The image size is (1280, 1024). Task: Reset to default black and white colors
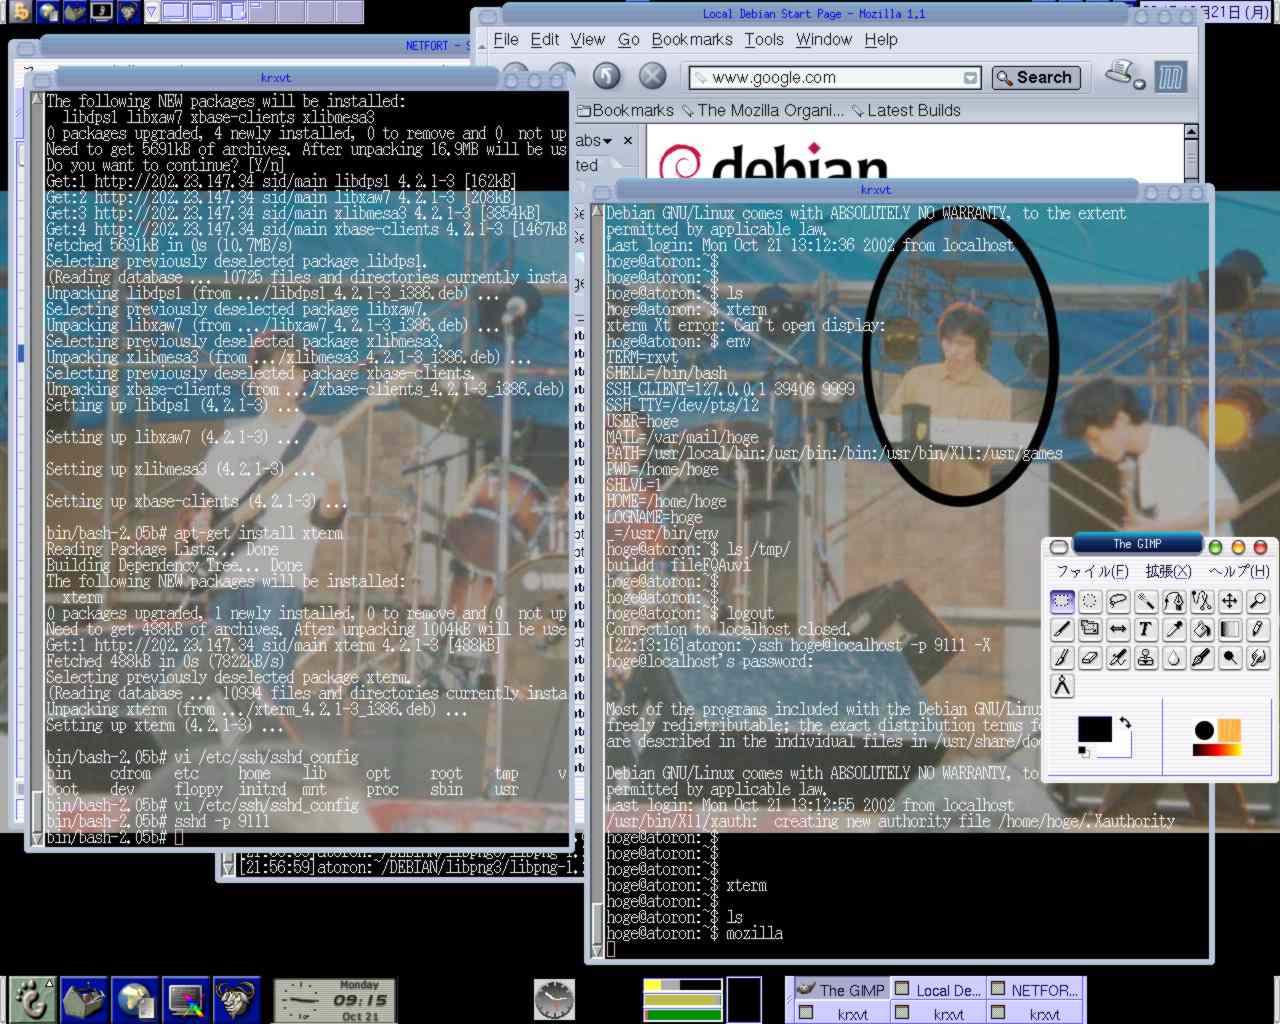[x=1083, y=752]
